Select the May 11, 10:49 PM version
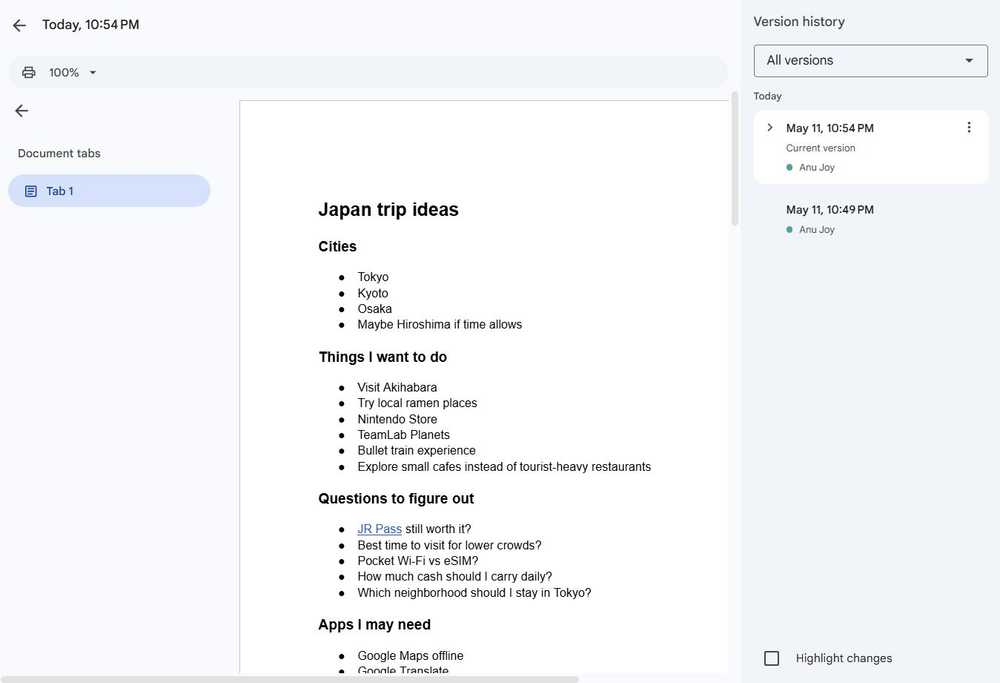1000x683 pixels. (871, 219)
